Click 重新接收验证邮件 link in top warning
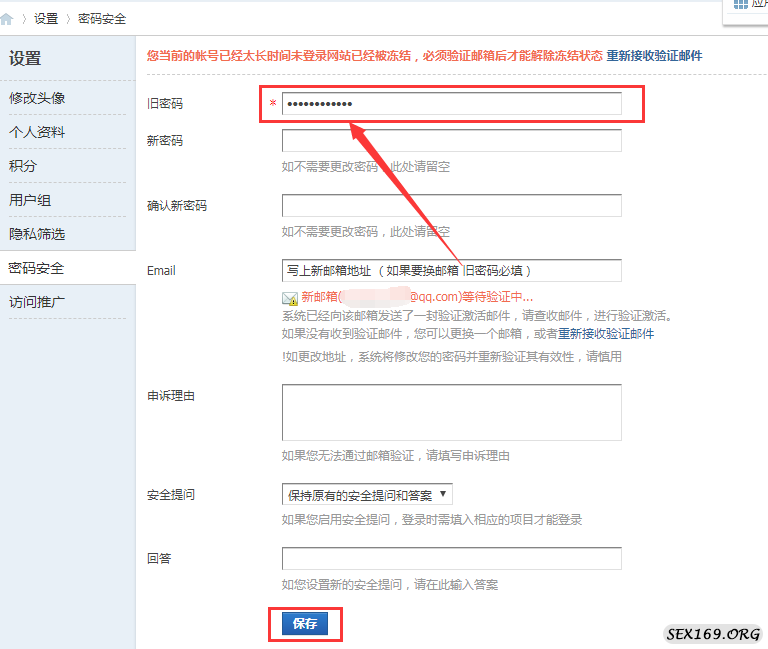768x649 pixels. click(x=654, y=56)
